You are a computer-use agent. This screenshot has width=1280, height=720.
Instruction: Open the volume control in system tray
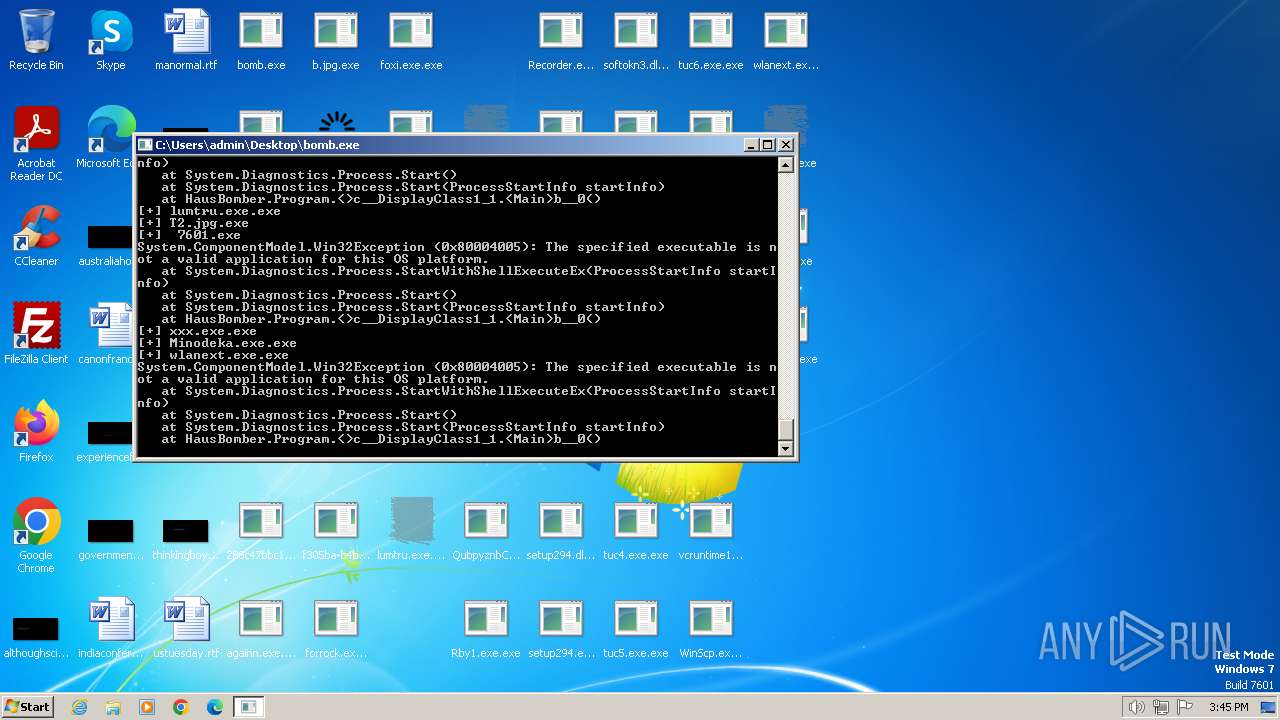[1137, 707]
